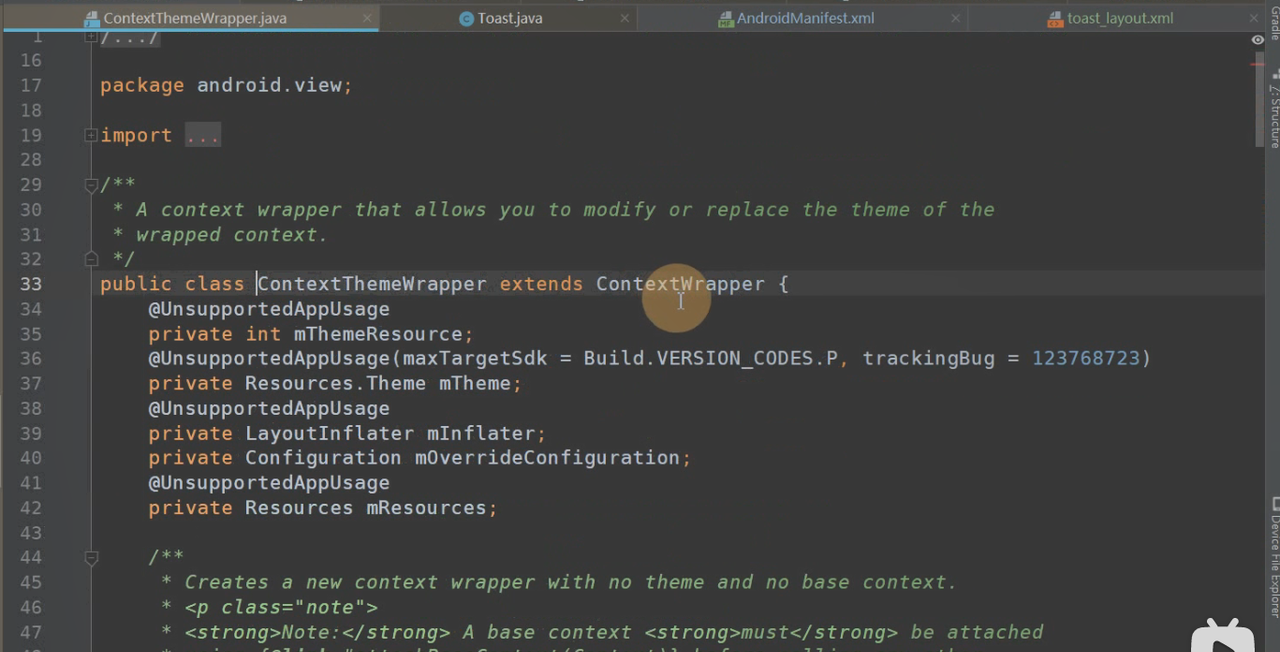This screenshot has width=1280, height=652.
Task: Click the tracking bug number 123768723
Action: [1086, 358]
